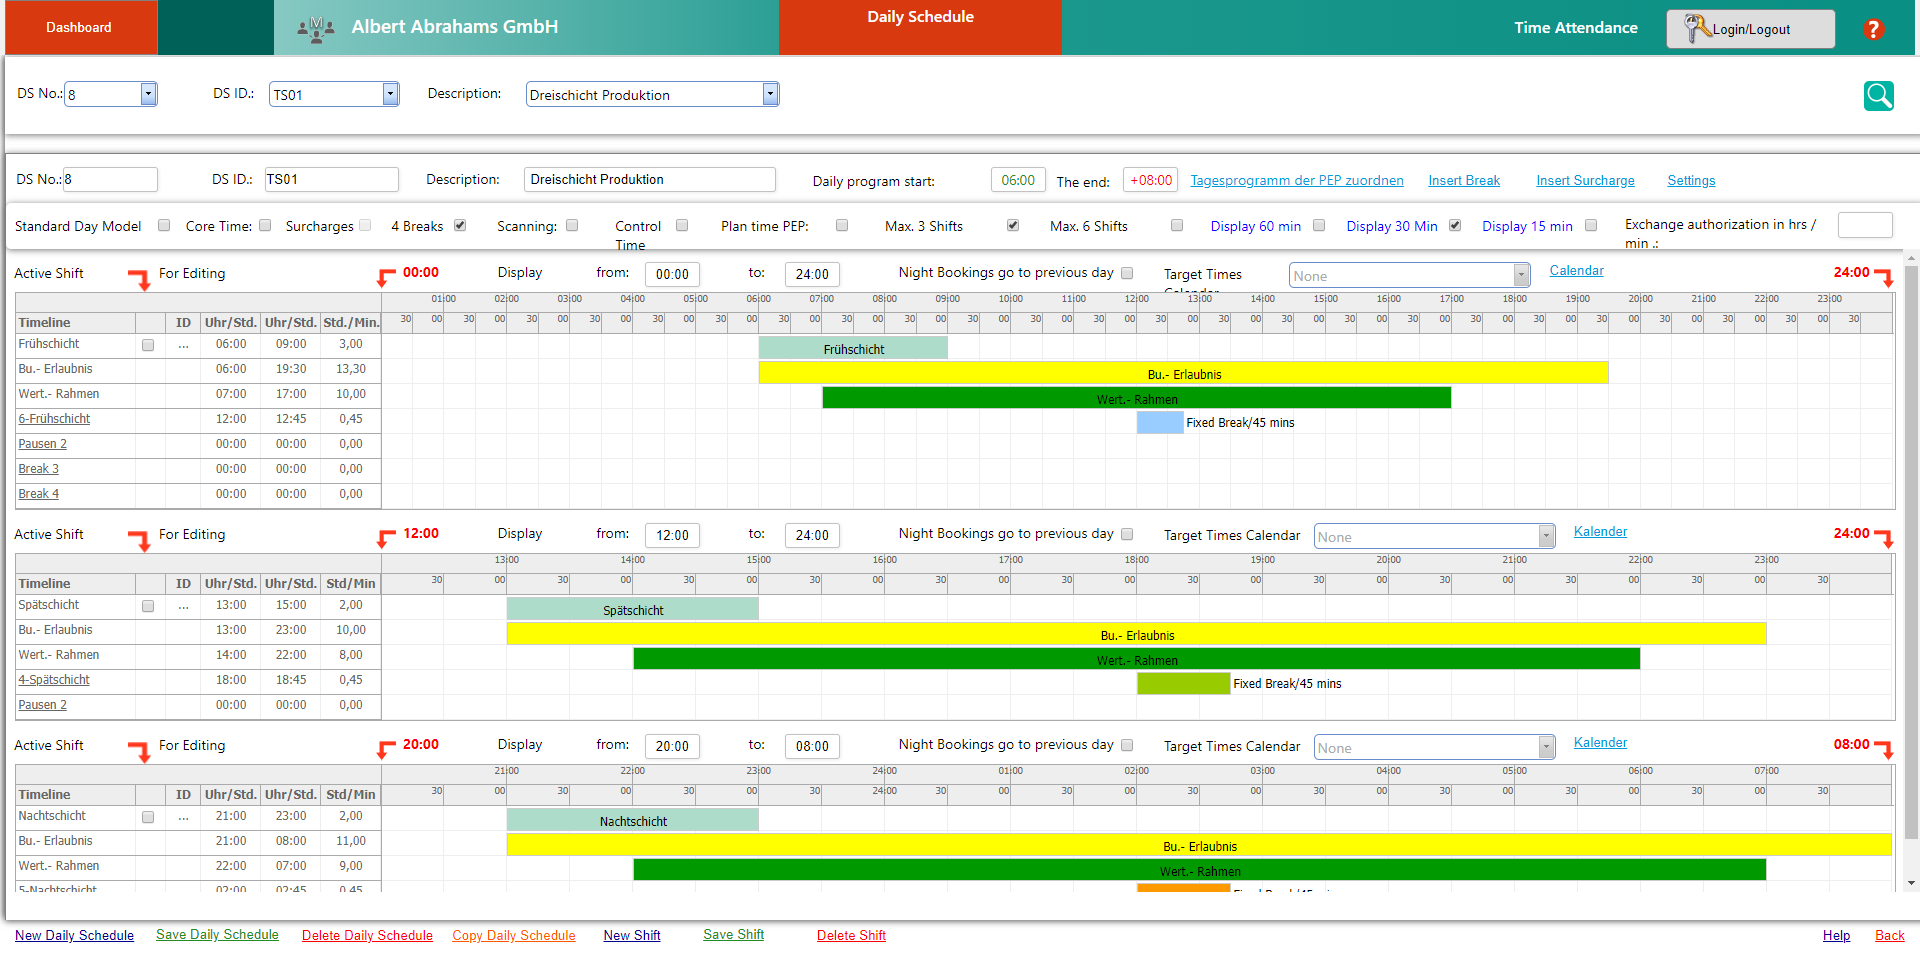Viewport: 1920px width, 974px height.
Task: Open the Time Attendance menu
Action: [x=1575, y=28]
